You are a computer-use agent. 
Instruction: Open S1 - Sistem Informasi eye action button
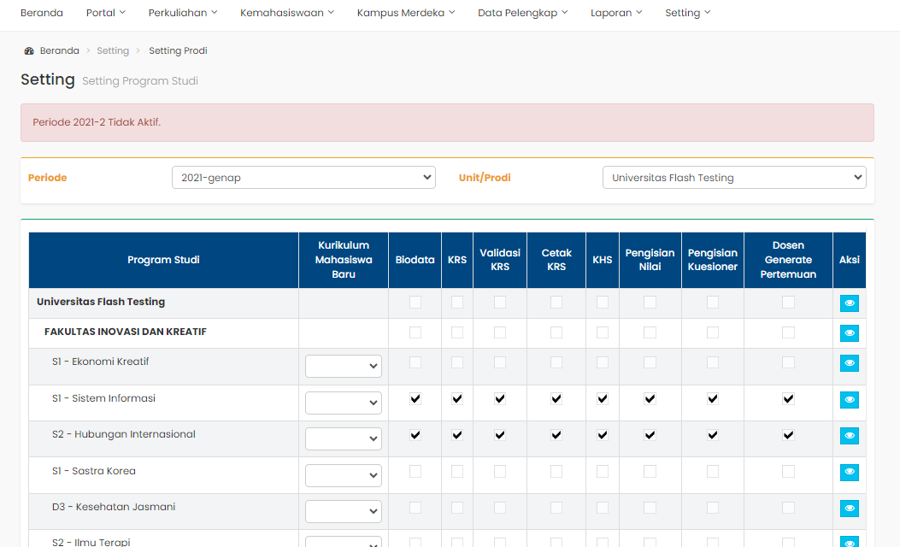coord(849,400)
